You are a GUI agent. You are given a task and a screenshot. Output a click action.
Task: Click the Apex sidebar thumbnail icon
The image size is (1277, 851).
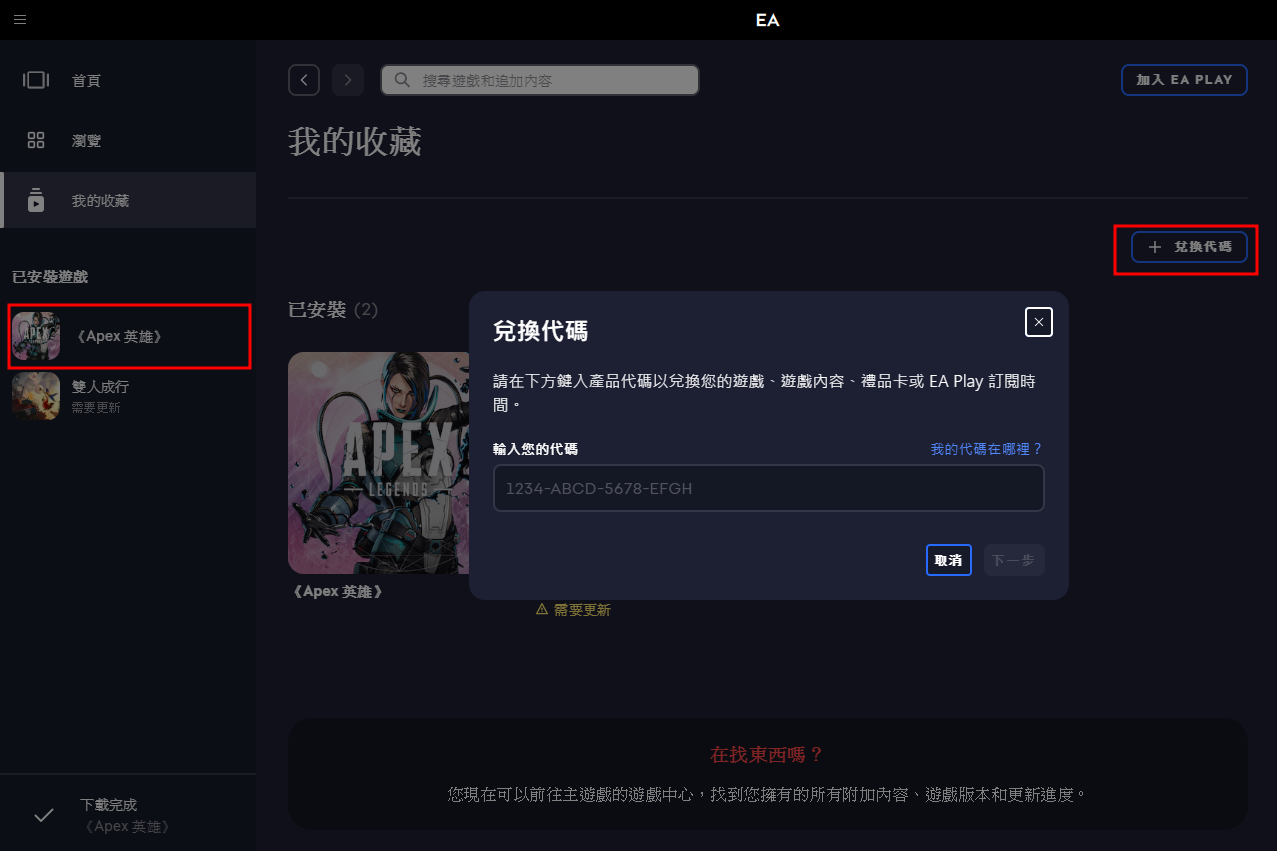coord(36,336)
